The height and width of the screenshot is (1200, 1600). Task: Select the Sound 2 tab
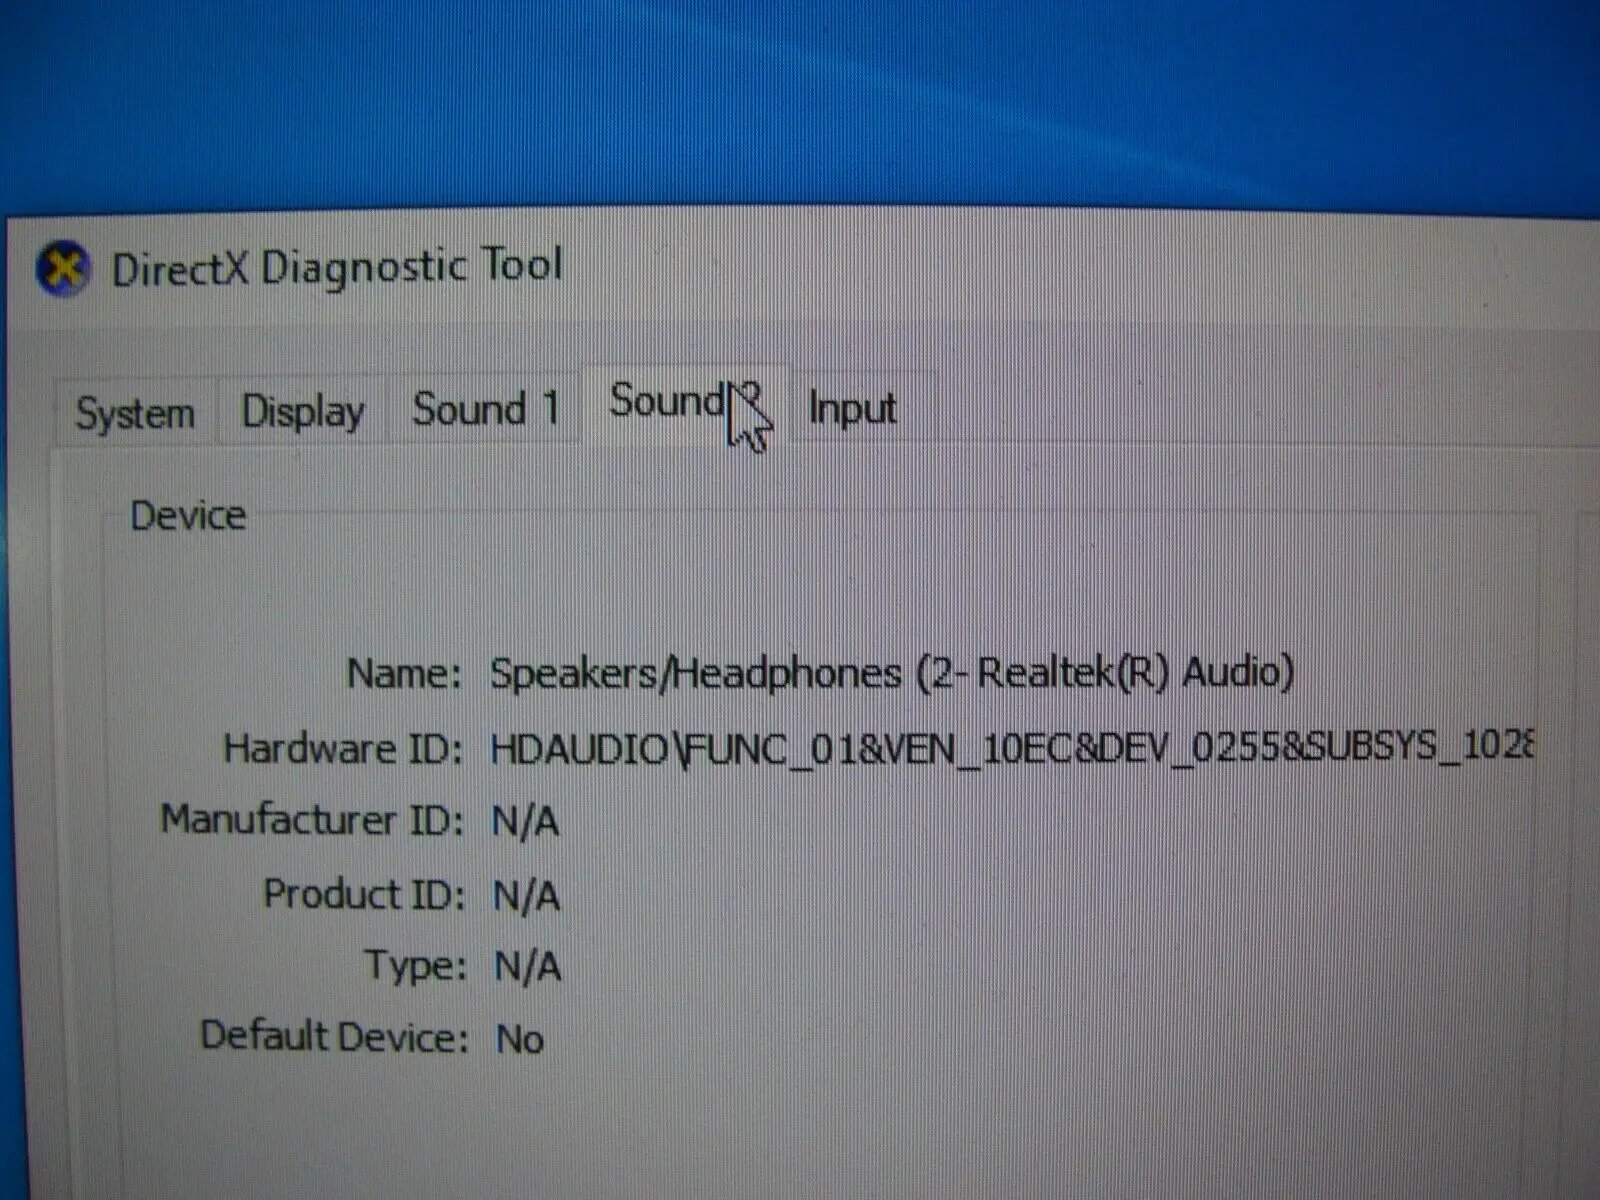(x=686, y=404)
